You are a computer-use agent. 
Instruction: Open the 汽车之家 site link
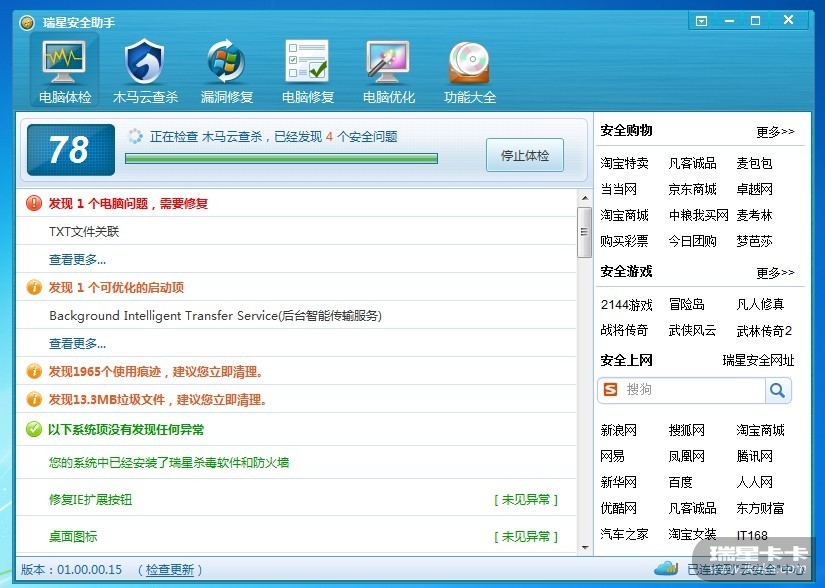pos(624,534)
